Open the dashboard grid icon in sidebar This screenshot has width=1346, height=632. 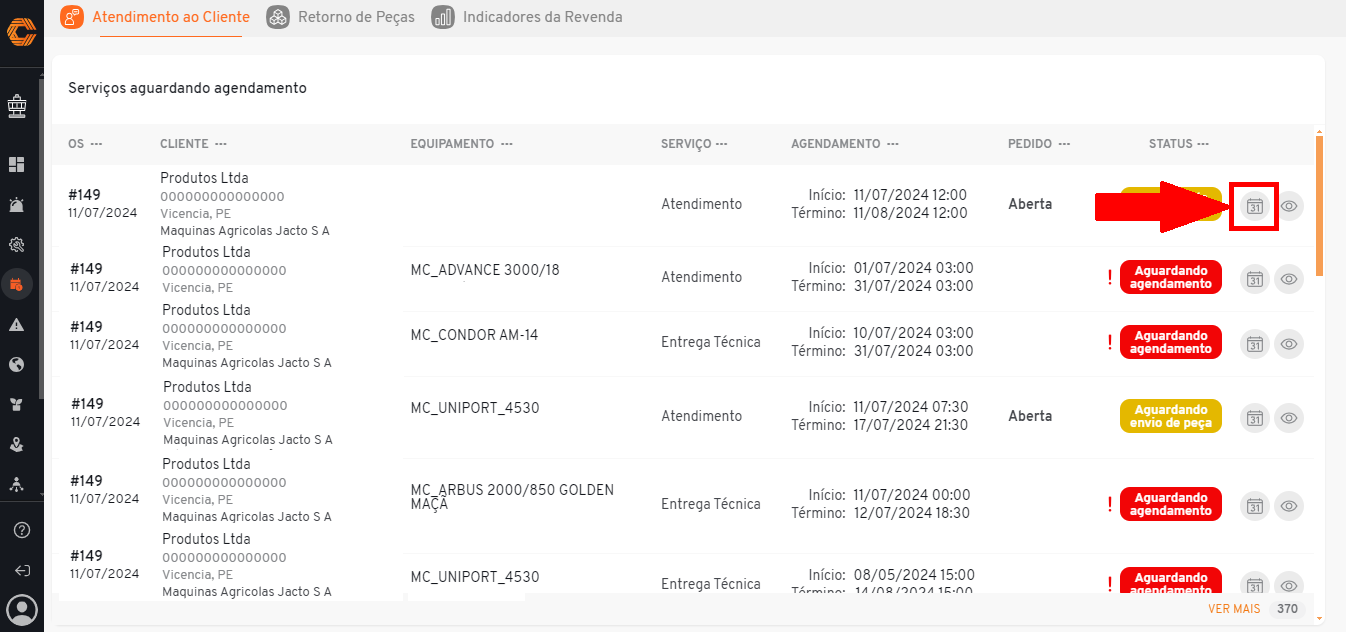17,164
